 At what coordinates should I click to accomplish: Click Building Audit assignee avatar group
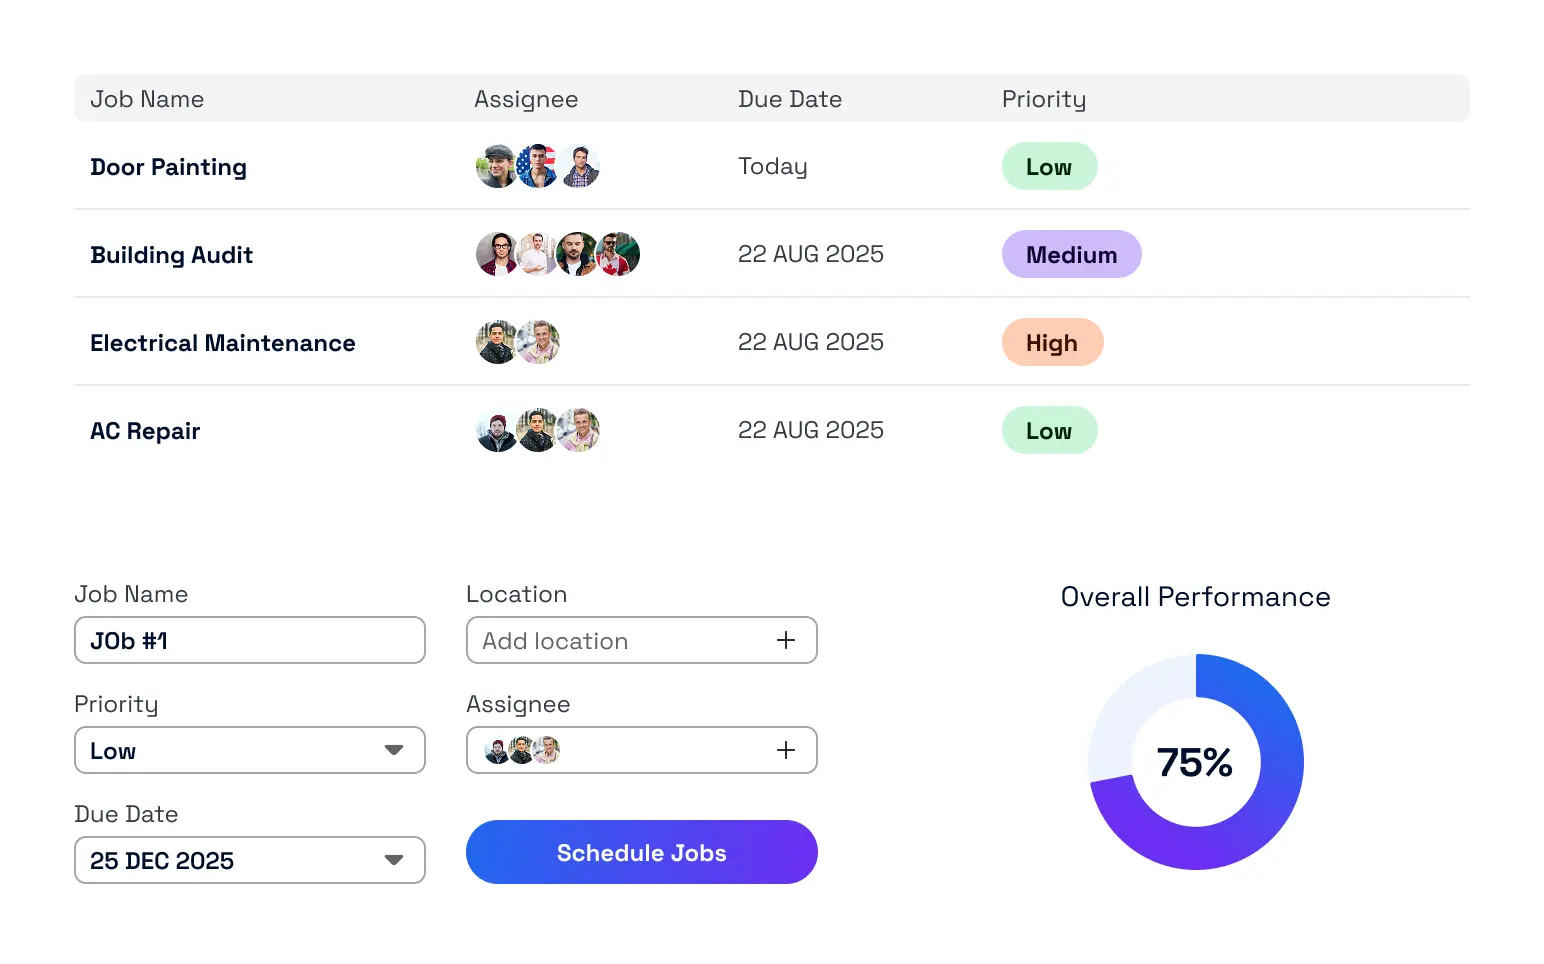pos(557,254)
